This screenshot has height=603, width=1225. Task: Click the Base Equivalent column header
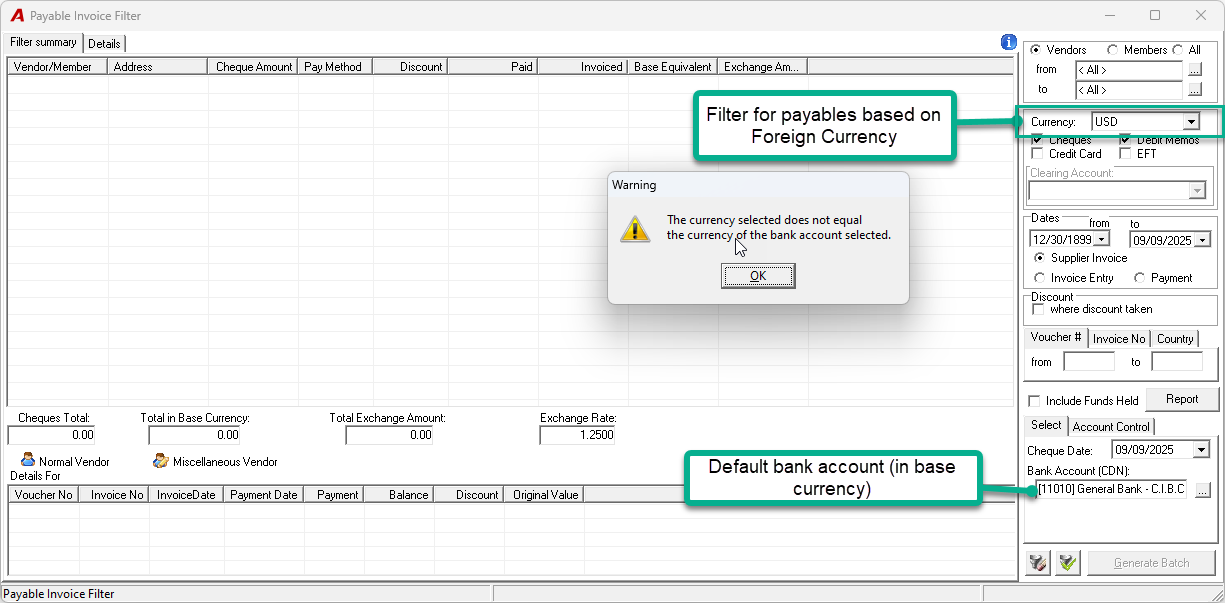point(673,67)
